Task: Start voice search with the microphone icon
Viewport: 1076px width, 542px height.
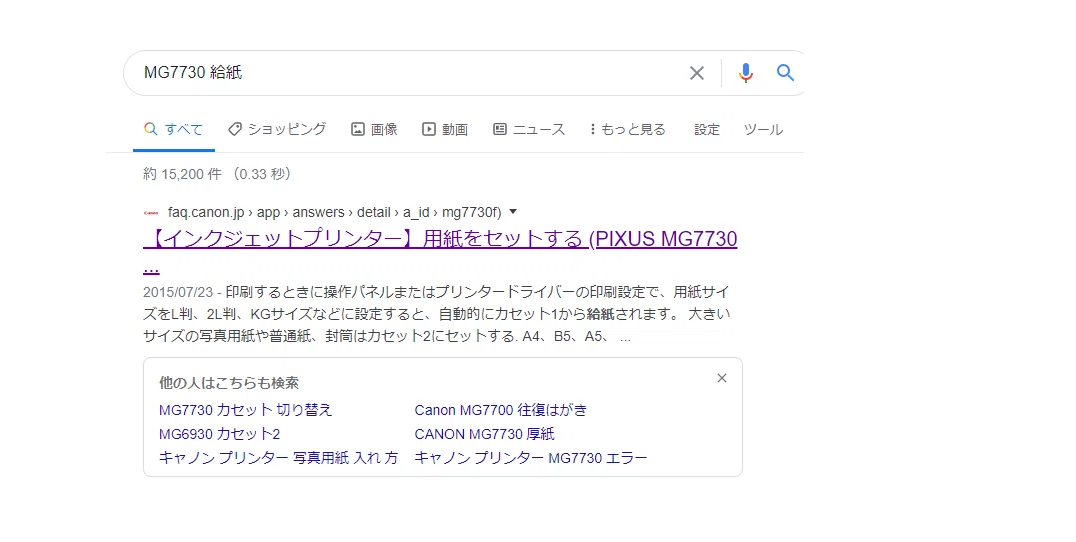Action: [x=746, y=73]
